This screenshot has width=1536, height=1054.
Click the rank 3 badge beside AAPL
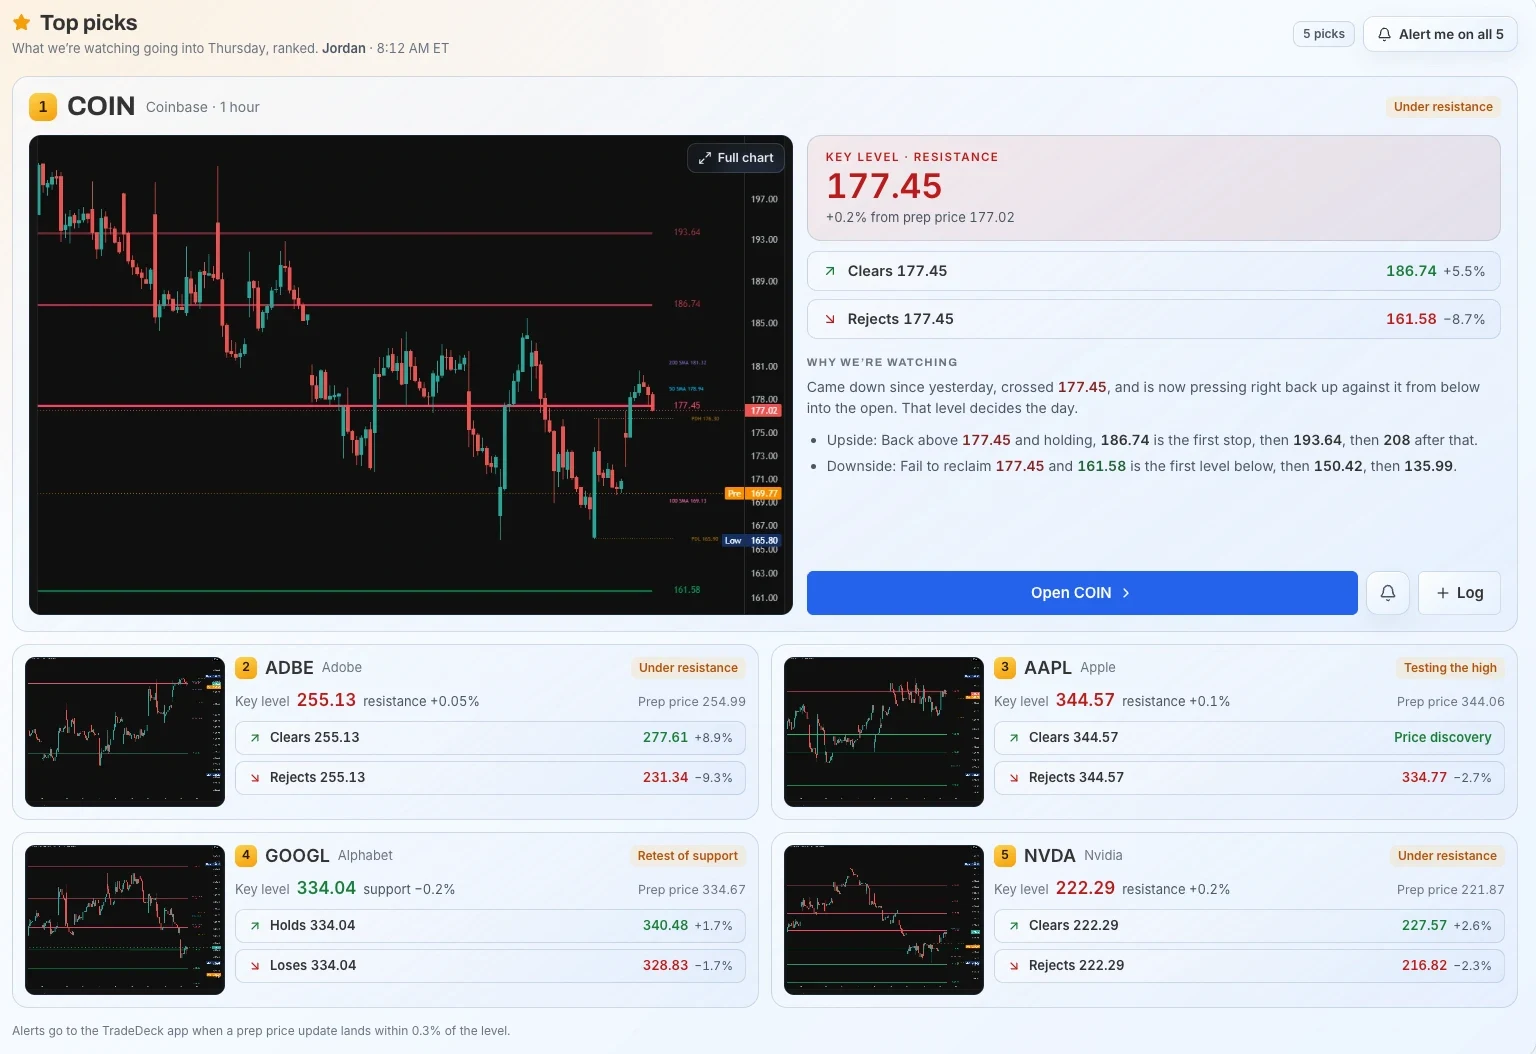point(1005,667)
